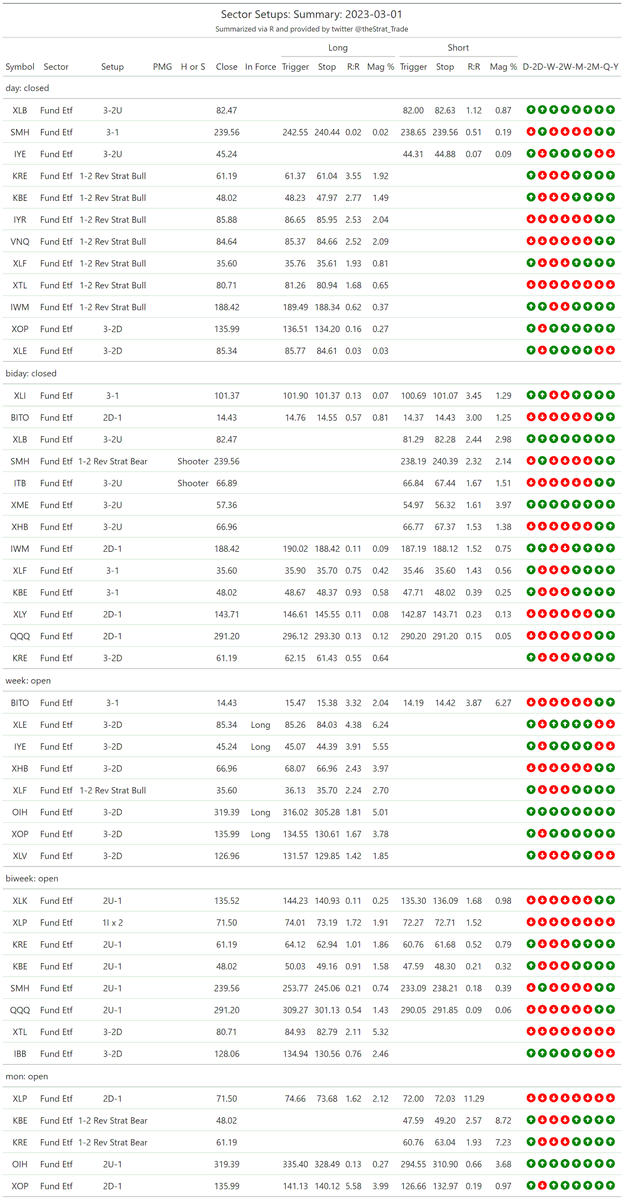Screen dimensions: 624x1200
Task: Click the yearly (Y) arrow for IYE under day: closed
Action: (612, 154)
